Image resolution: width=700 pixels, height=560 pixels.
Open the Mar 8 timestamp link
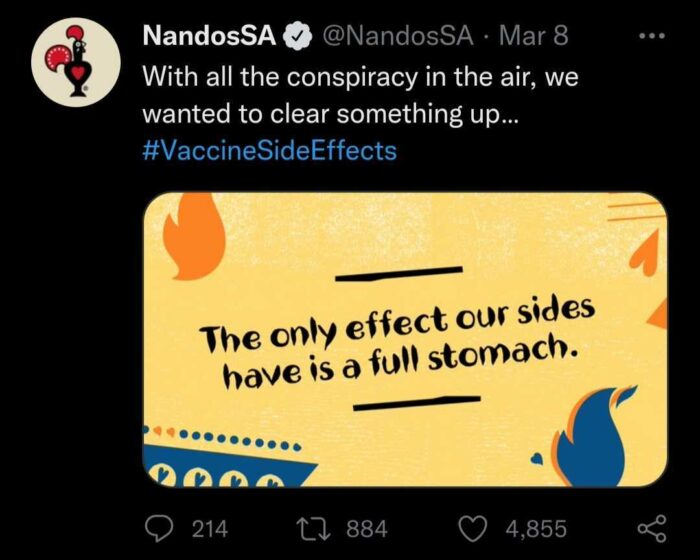pyautogui.click(x=534, y=36)
